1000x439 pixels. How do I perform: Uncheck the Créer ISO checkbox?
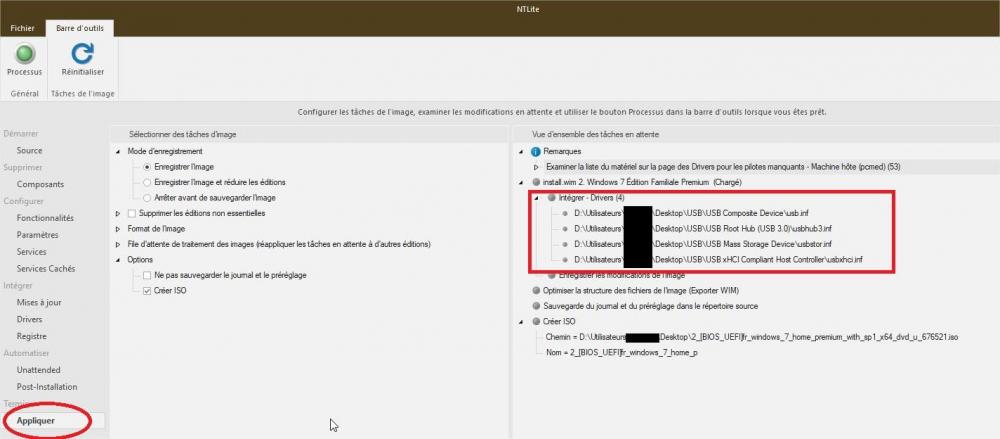tap(148, 290)
